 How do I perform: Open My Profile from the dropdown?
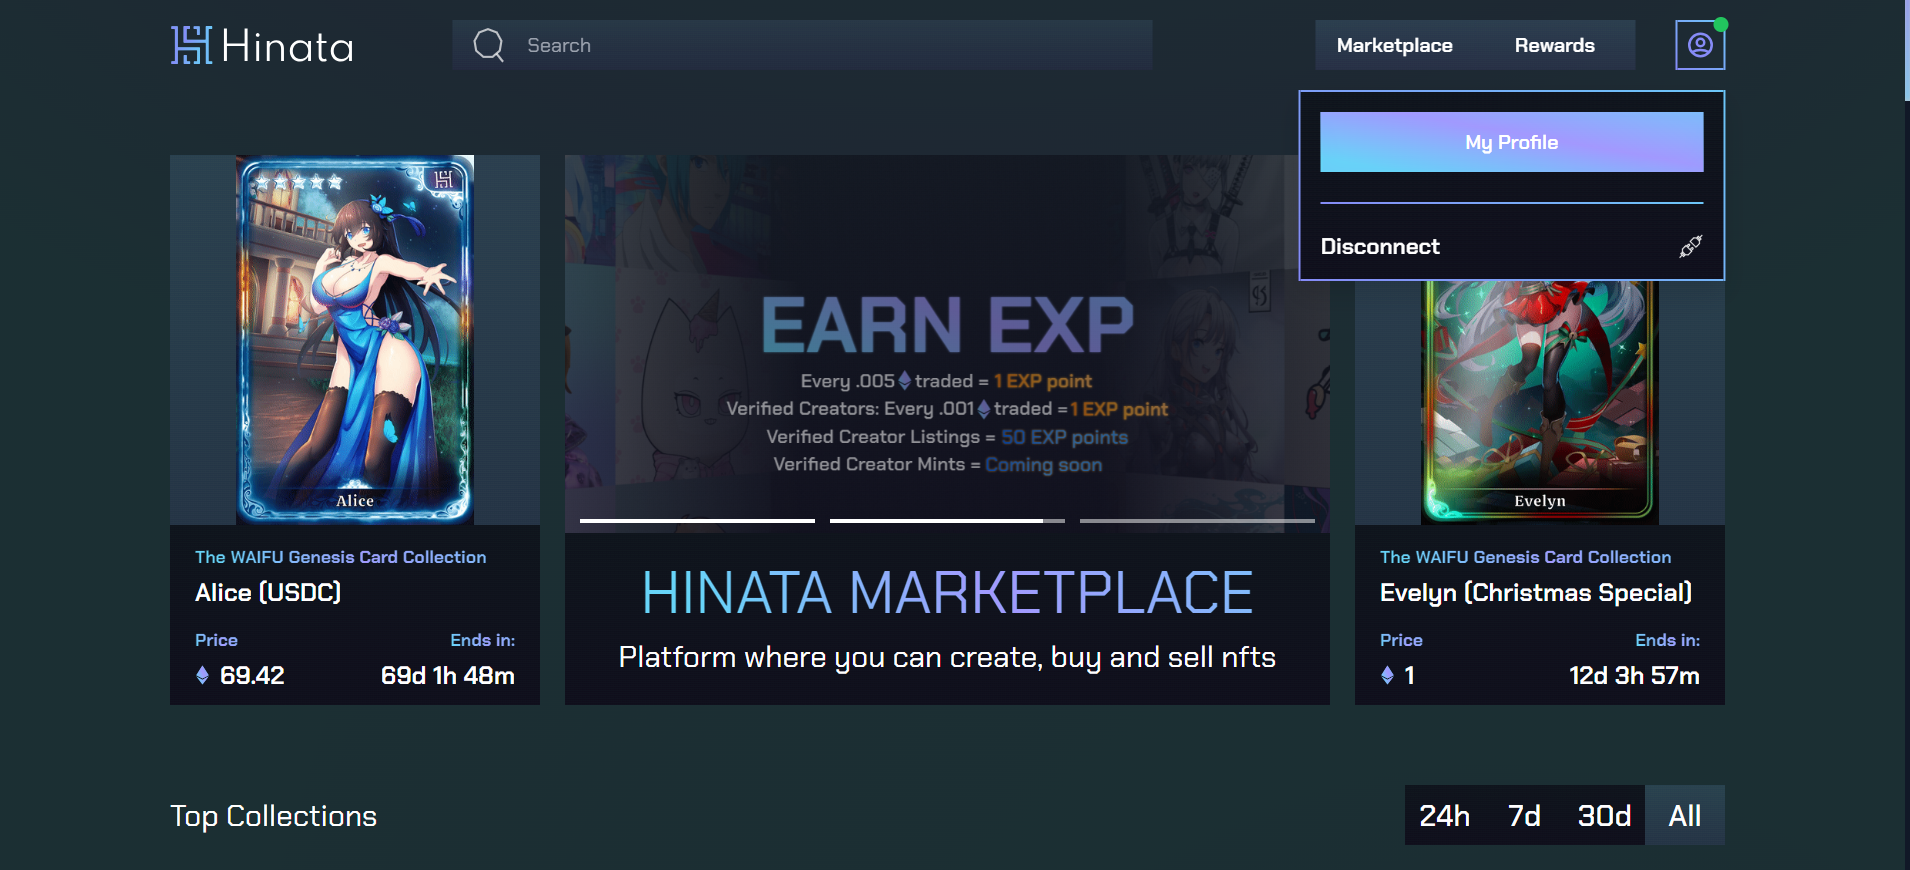coord(1511,142)
